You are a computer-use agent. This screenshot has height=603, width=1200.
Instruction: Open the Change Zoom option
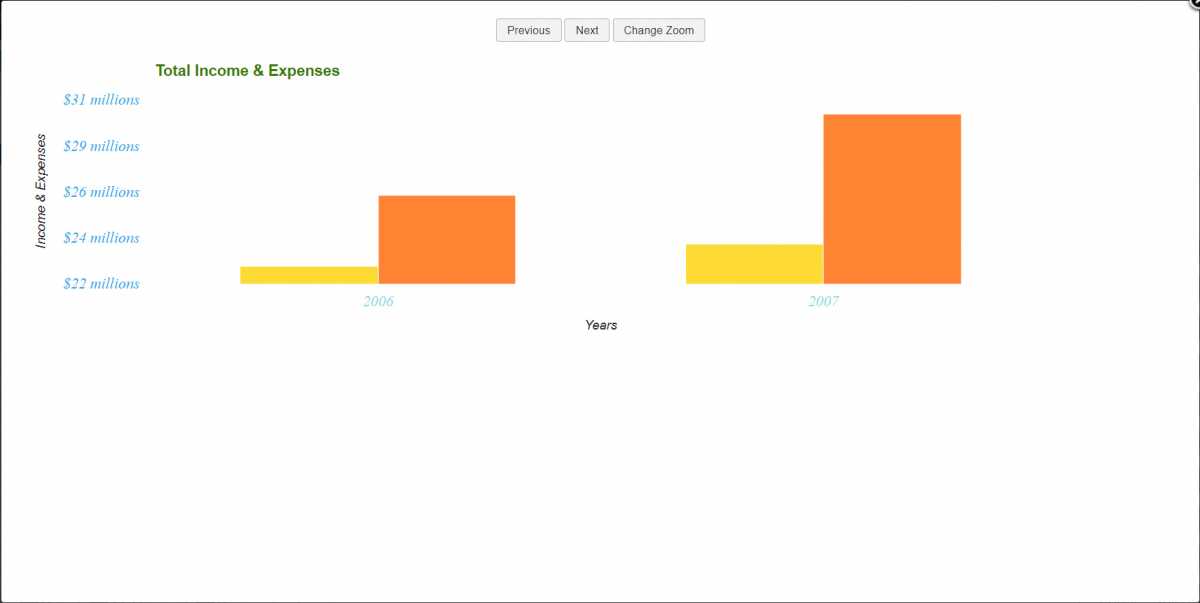pyautogui.click(x=659, y=30)
